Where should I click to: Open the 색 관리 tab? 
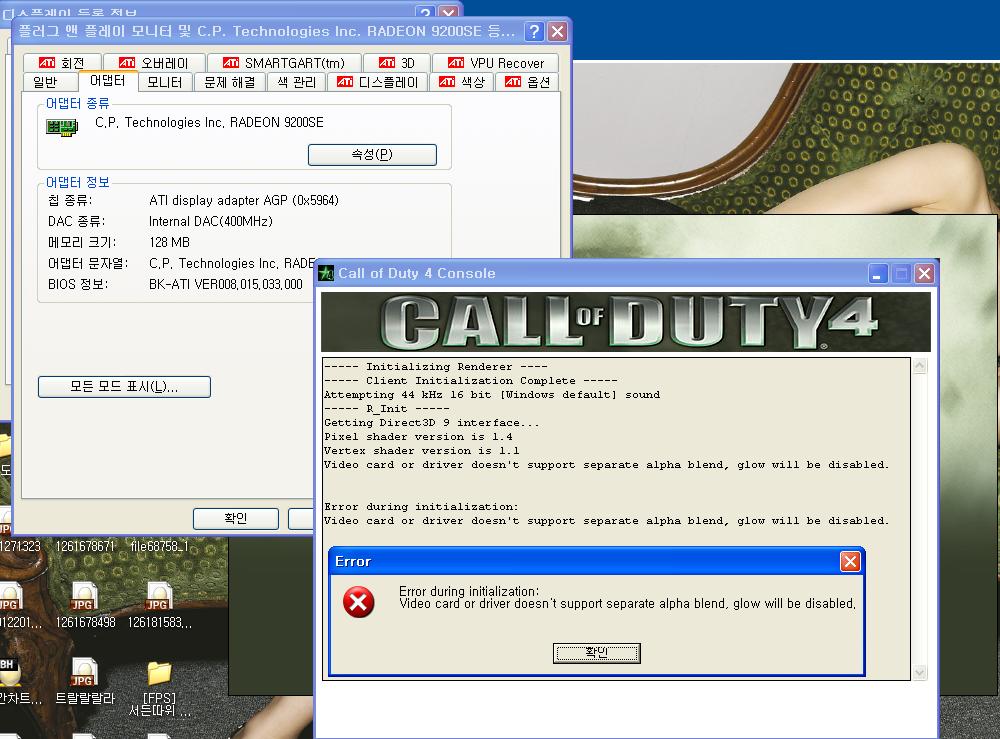tap(297, 82)
